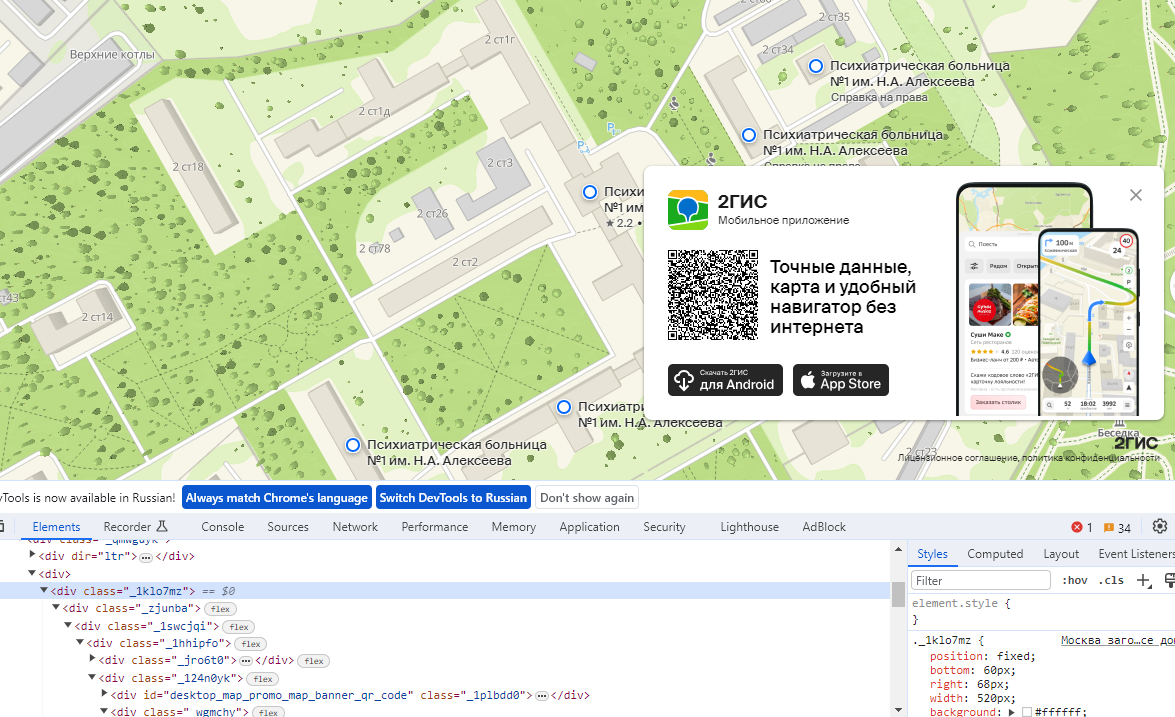This screenshot has width=1175, height=717.
Task: Click the red error count indicator
Action: 1081,527
